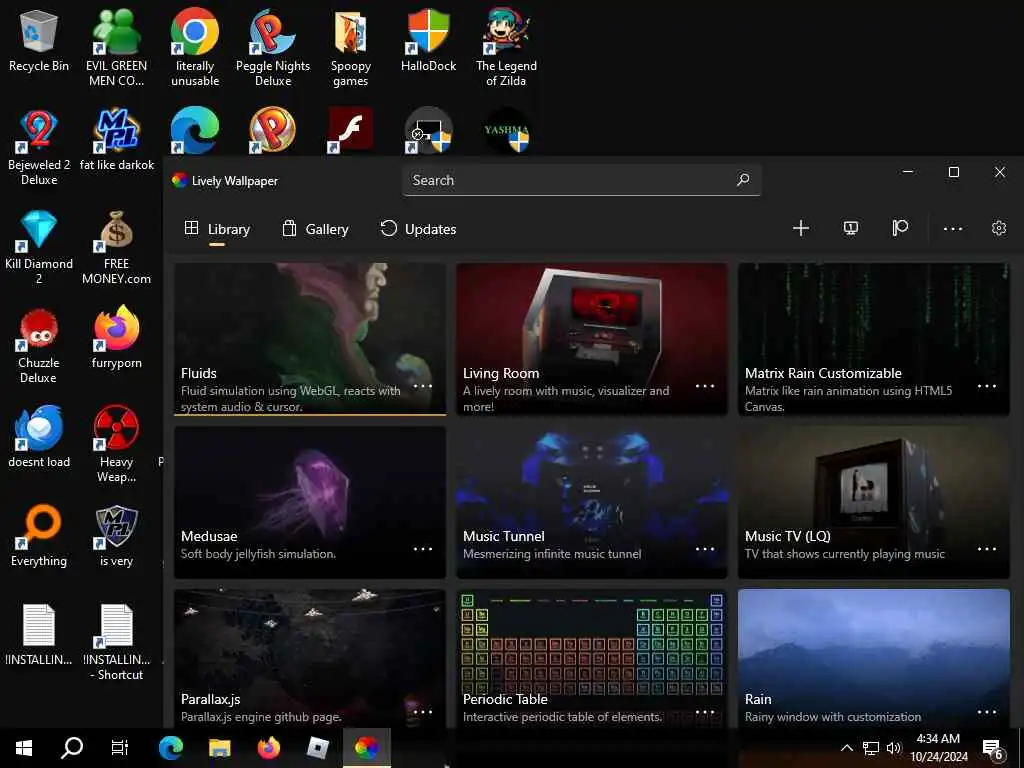This screenshot has width=1024, height=768.
Task: Switch to the Gallery tab
Action: pos(315,229)
